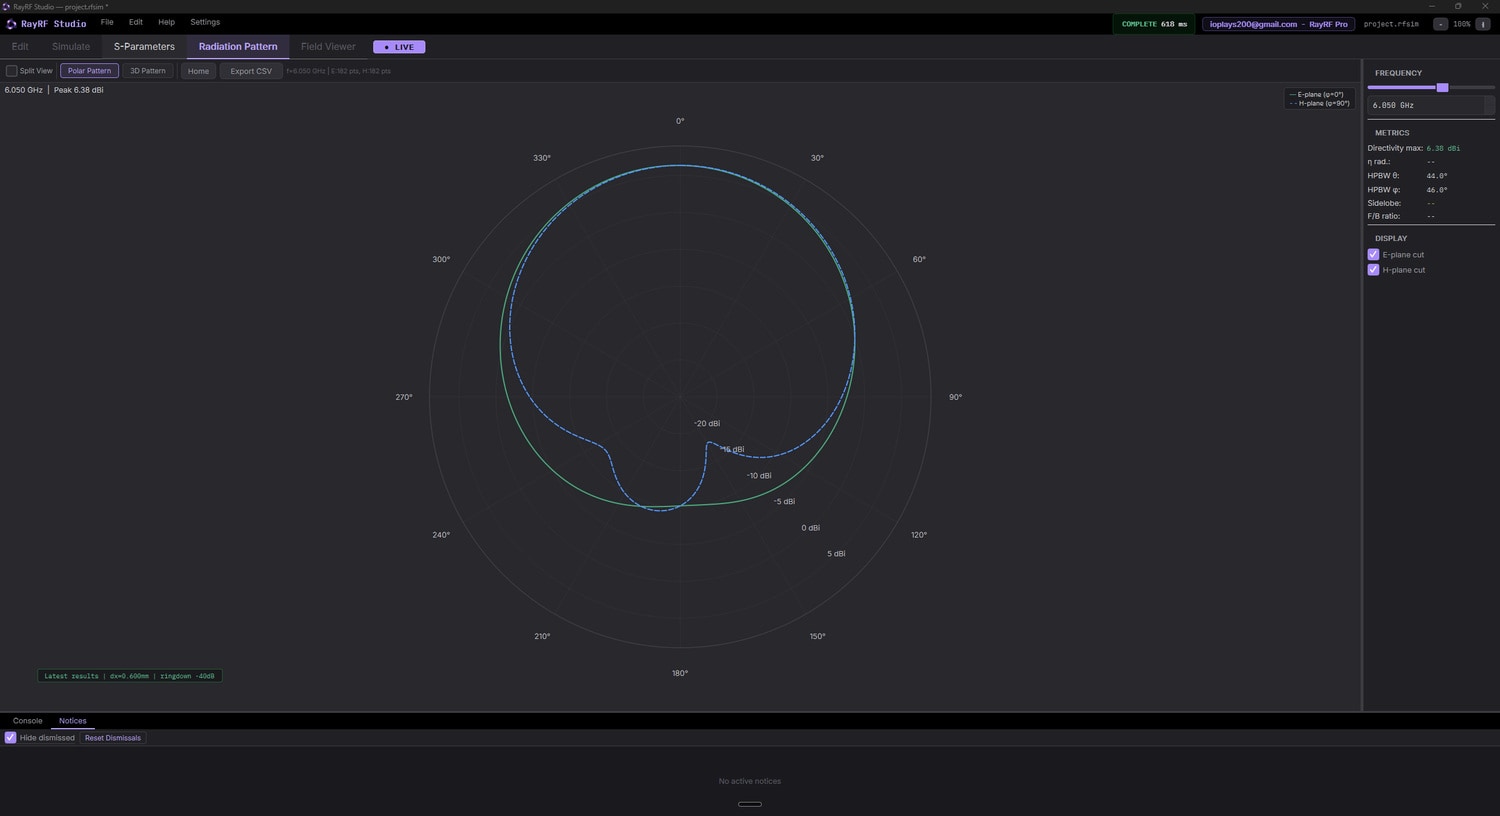Click the Peak 6.38 dBi readout
Image resolution: width=1500 pixels, height=816 pixels.
(79, 90)
